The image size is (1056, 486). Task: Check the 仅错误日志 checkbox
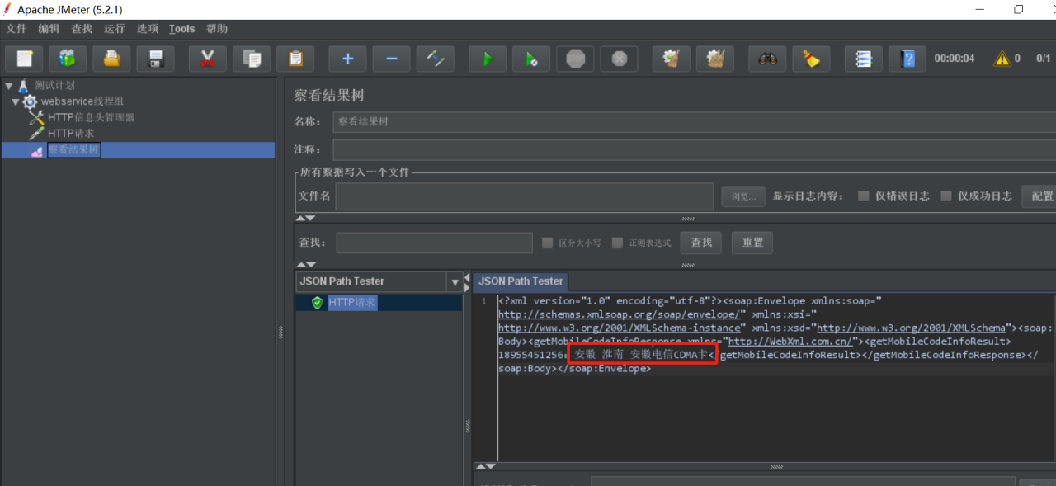(863, 196)
